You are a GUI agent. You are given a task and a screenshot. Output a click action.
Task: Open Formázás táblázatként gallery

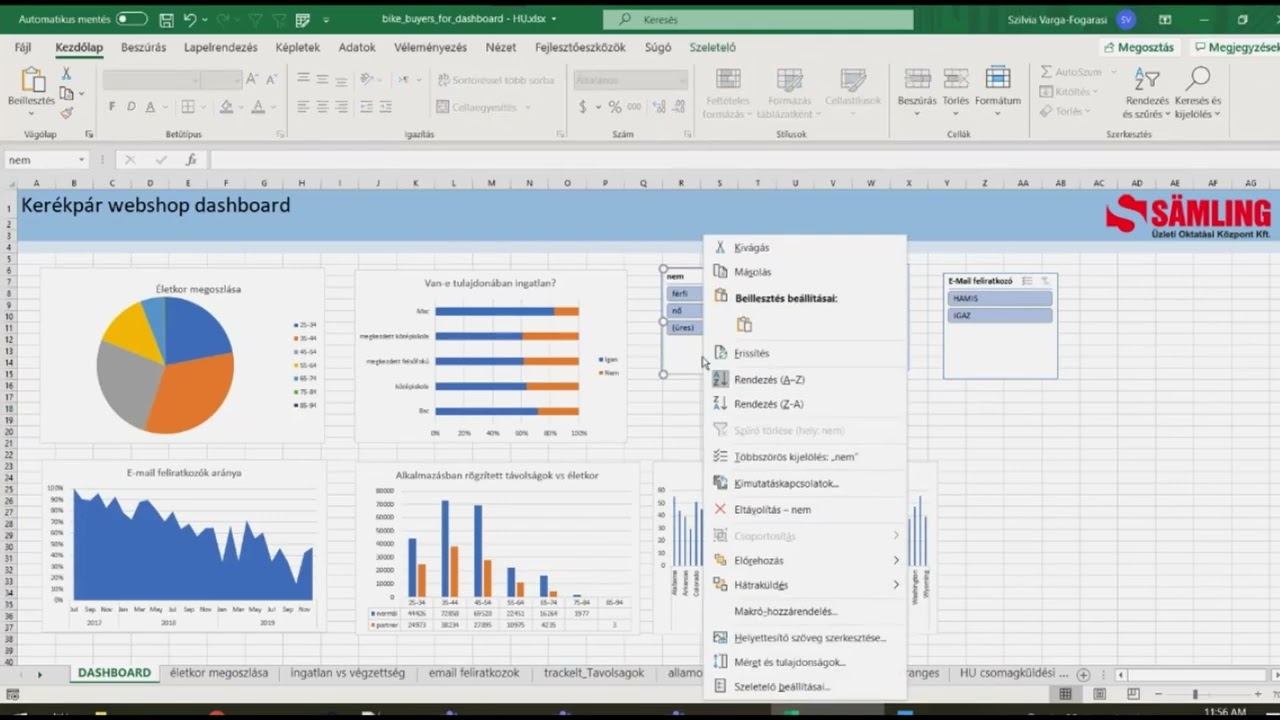pyautogui.click(x=789, y=94)
